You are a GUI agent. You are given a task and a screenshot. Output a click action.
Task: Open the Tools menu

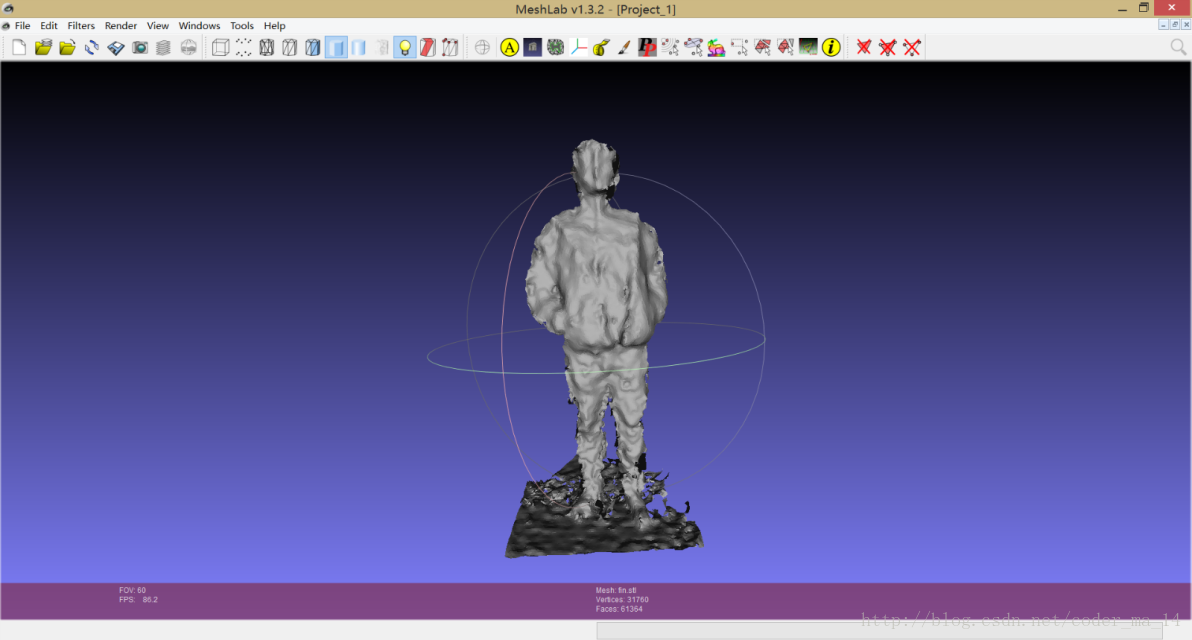[242, 25]
